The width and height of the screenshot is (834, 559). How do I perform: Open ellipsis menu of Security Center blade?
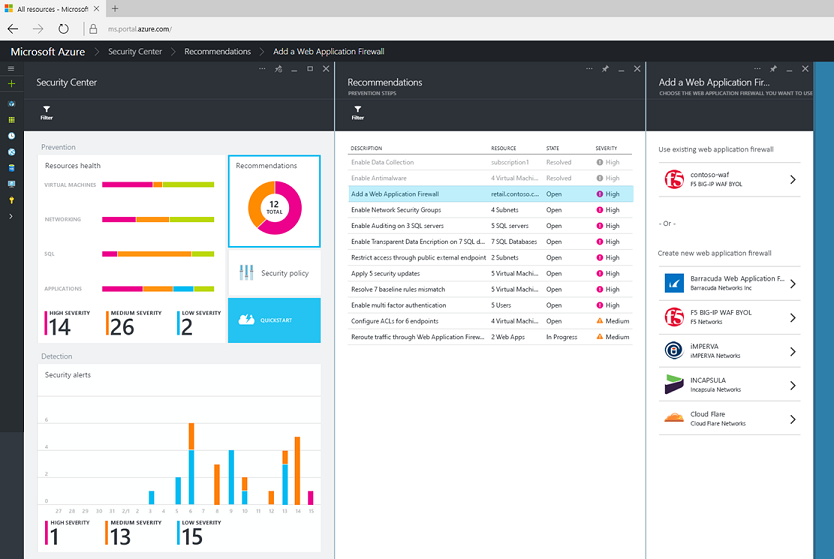click(262, 69)
